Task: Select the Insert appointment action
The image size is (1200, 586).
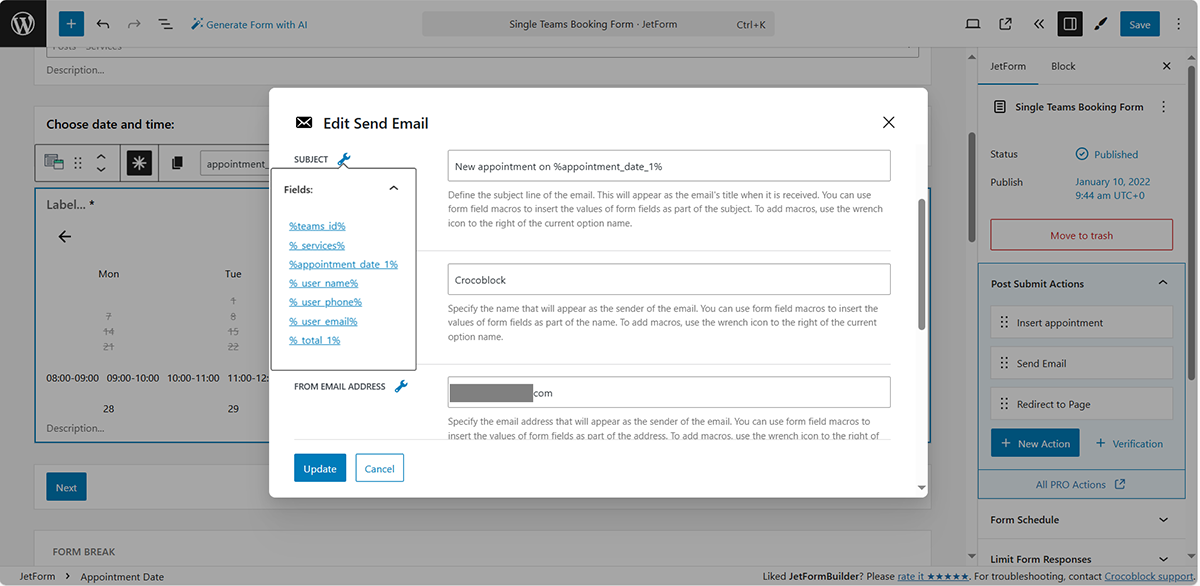Action: (1081, 323)
